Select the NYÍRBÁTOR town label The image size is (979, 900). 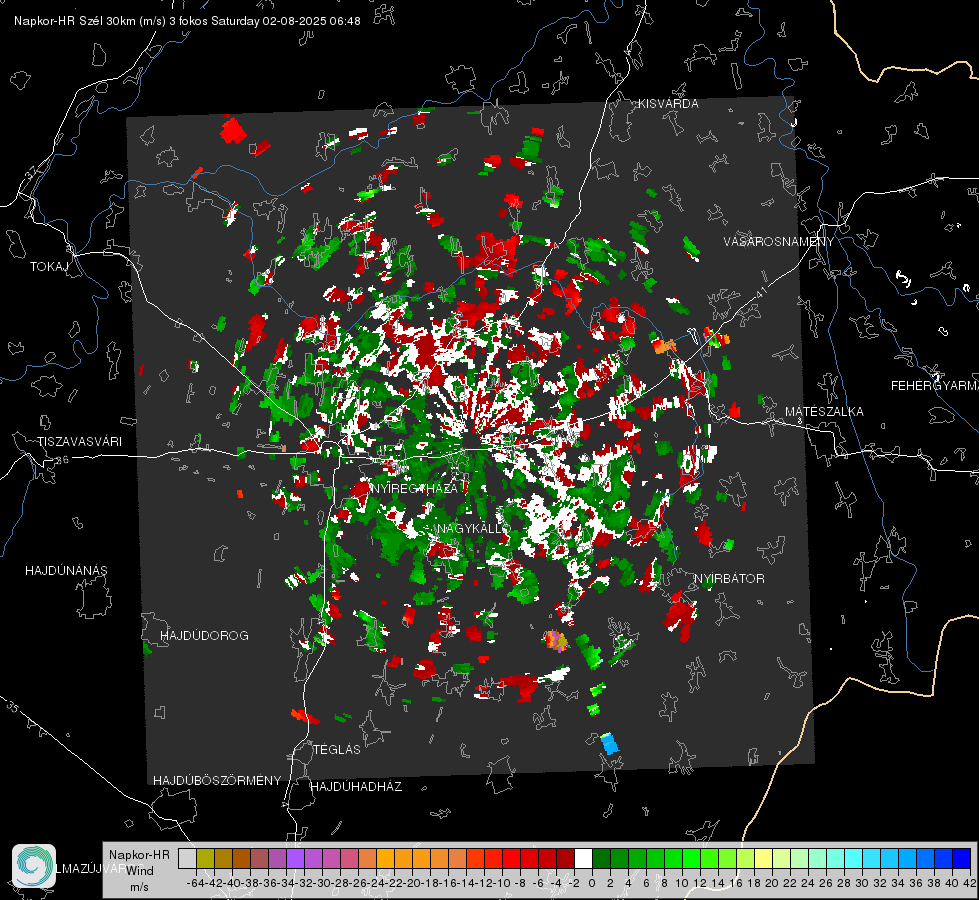pos(729,579)
